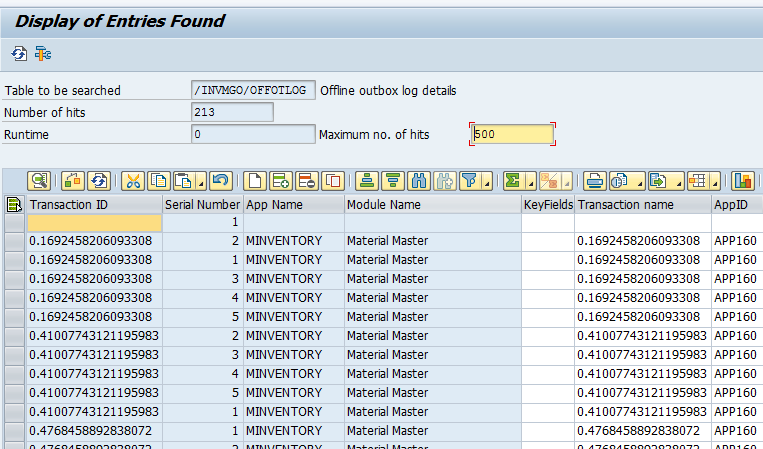This screenshot has height=449, width=763.
Task: Expand the Total sum dropdown
Action: click(530, 182)
